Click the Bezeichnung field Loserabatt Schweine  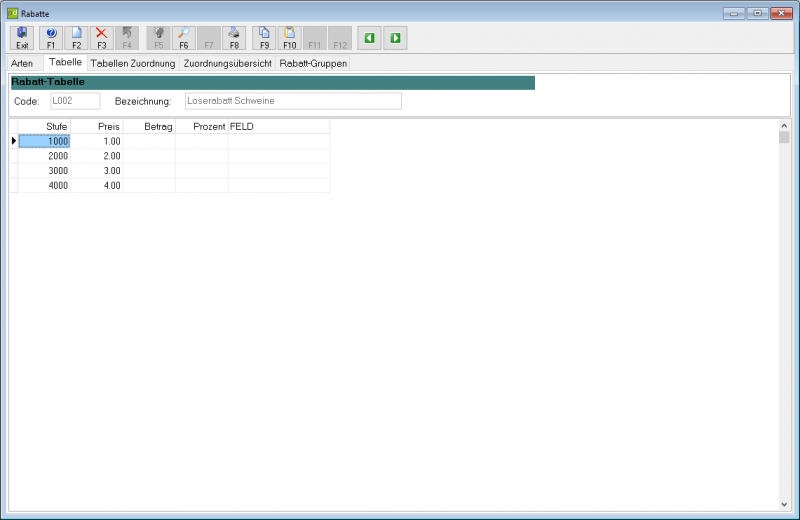tap(293, 101)
